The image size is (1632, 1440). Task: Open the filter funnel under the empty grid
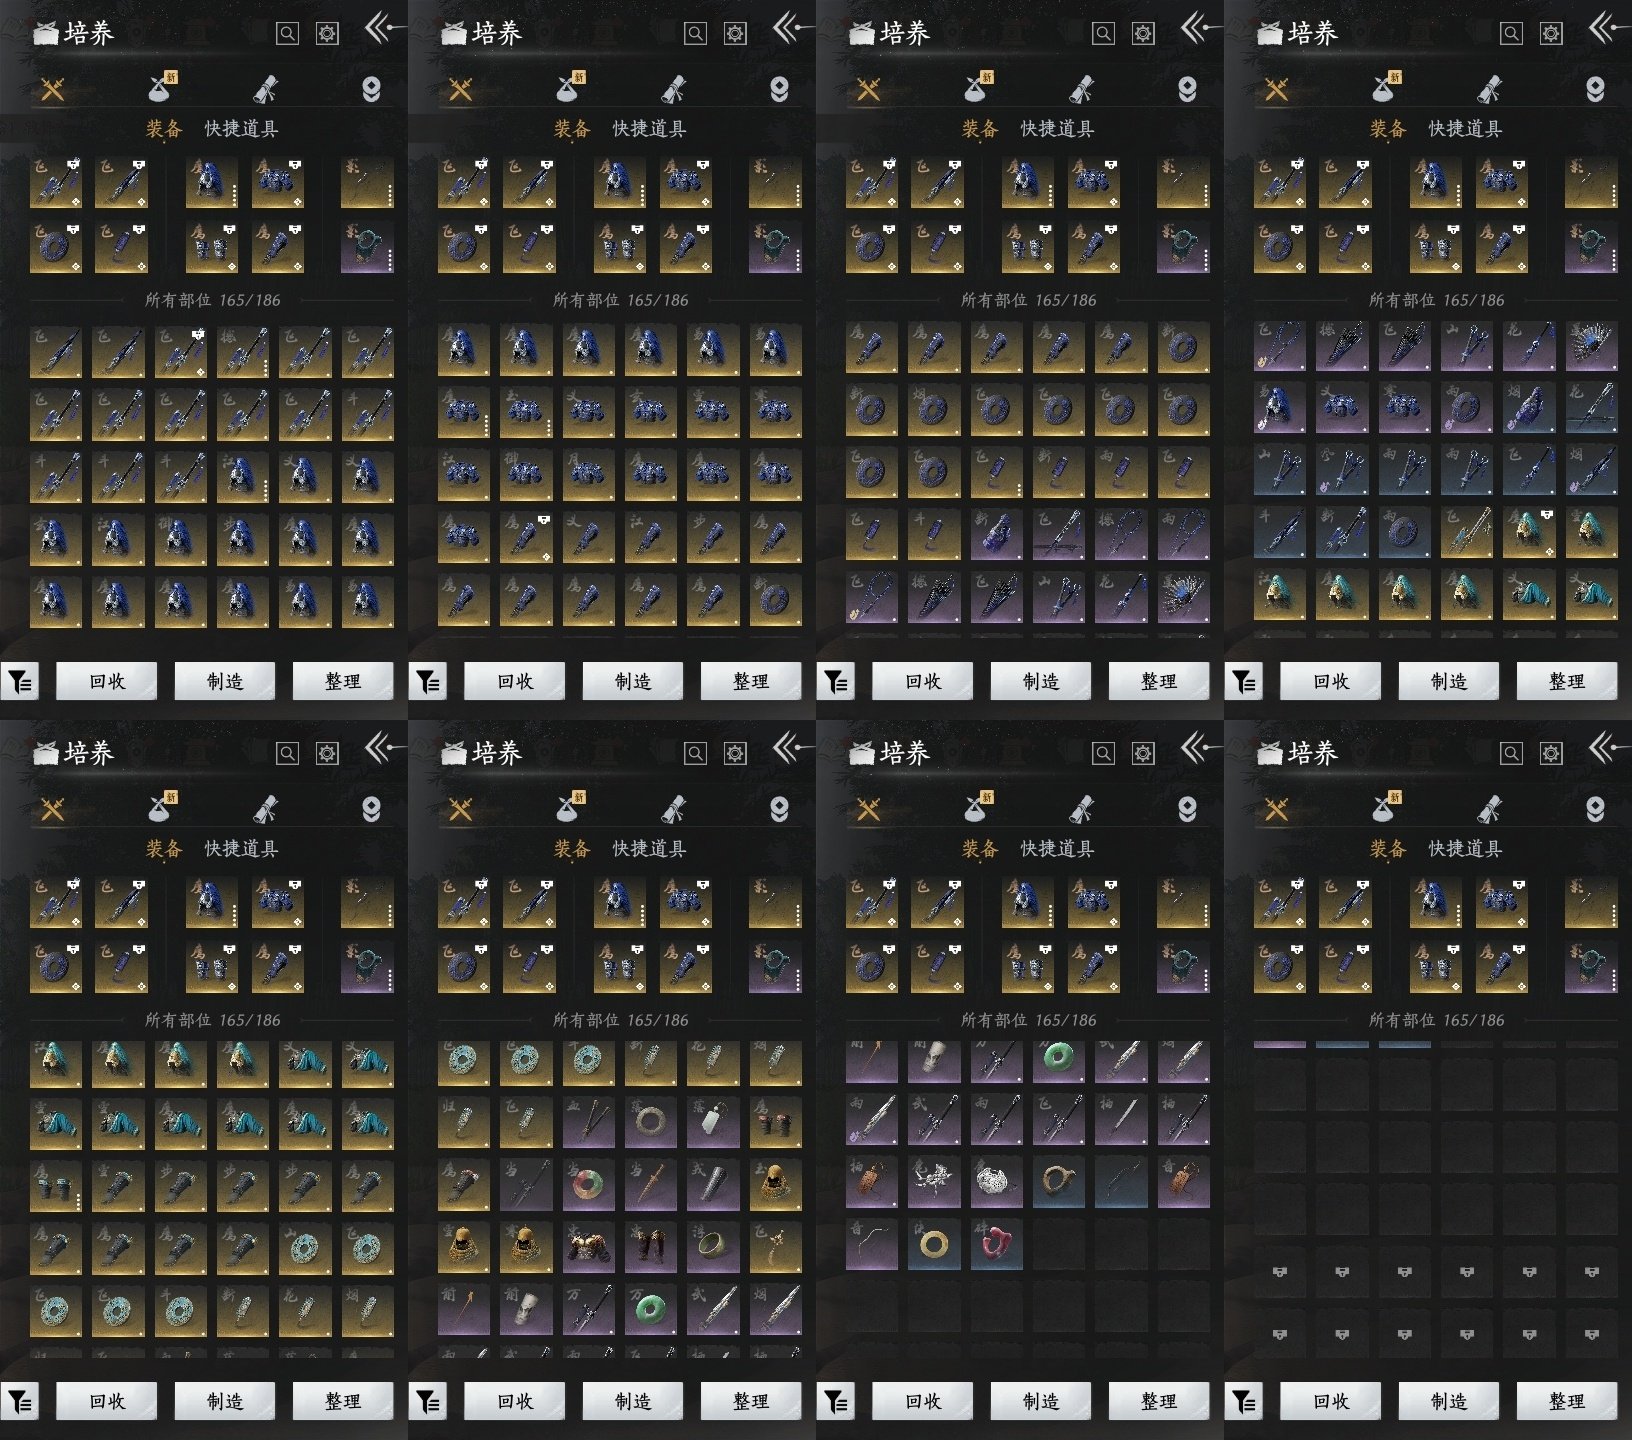[1244, 1402]
